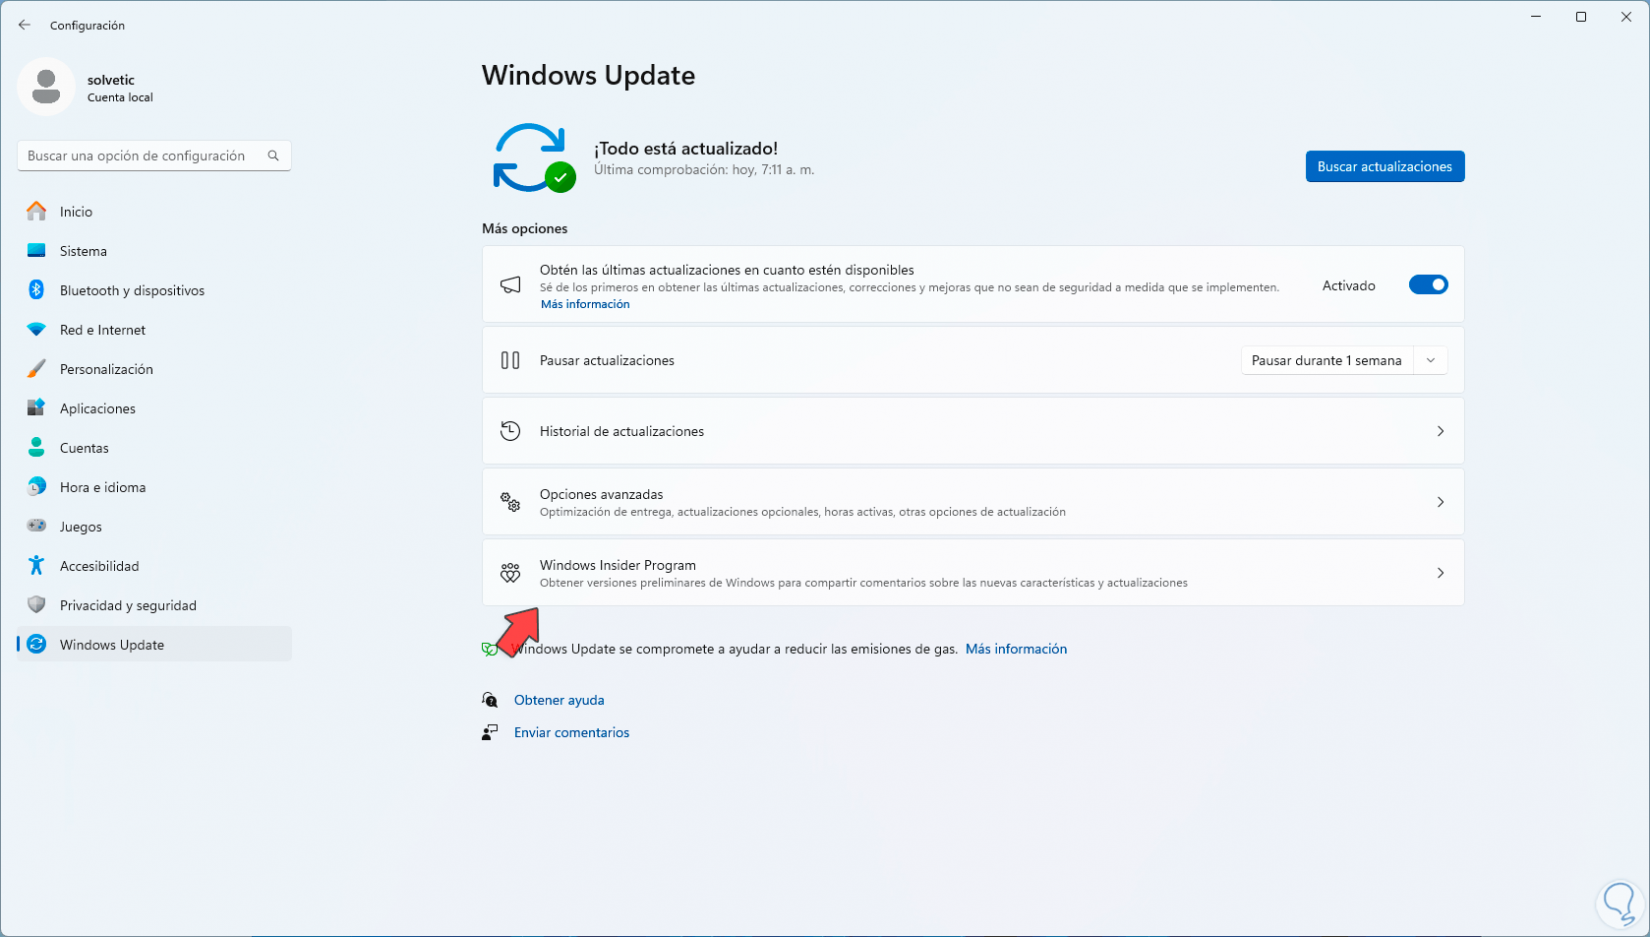
Task: Click Pausar durante 1 semana button
Action: coord(1327,361)
